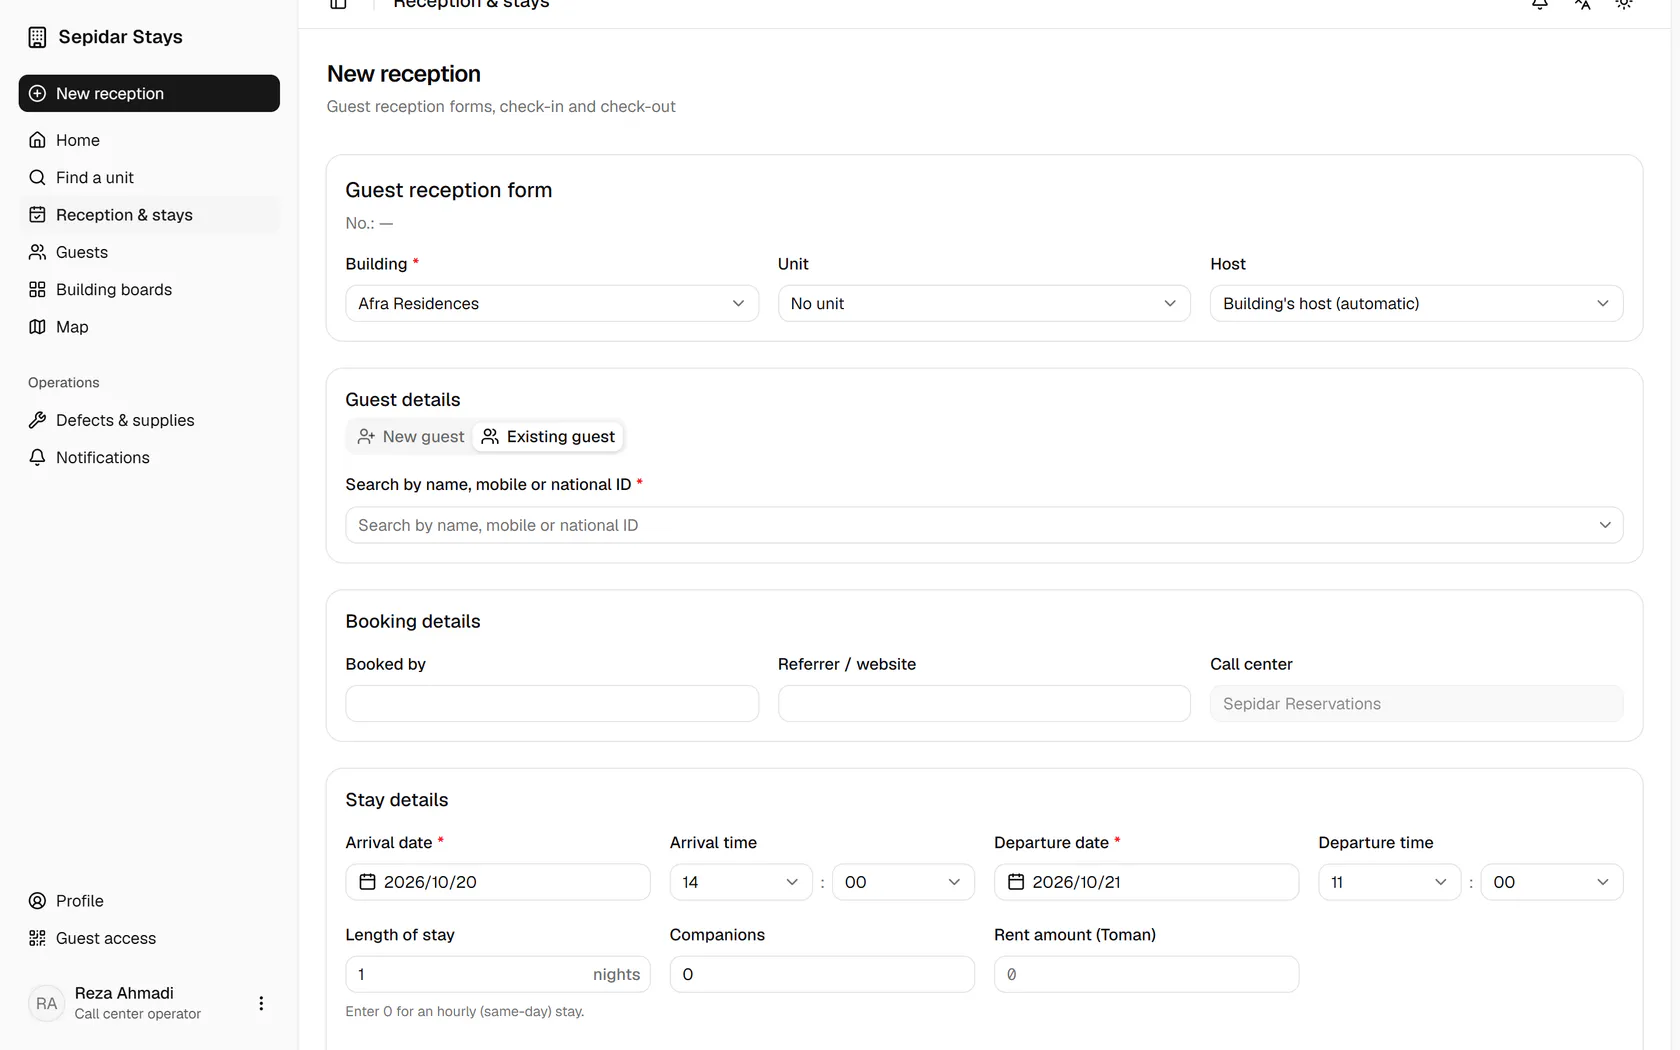Open the Departure date 2026/10/21 picker
Image resolution: width=1680 pixels, height=1050 pixels.
tap(1146, 882)
